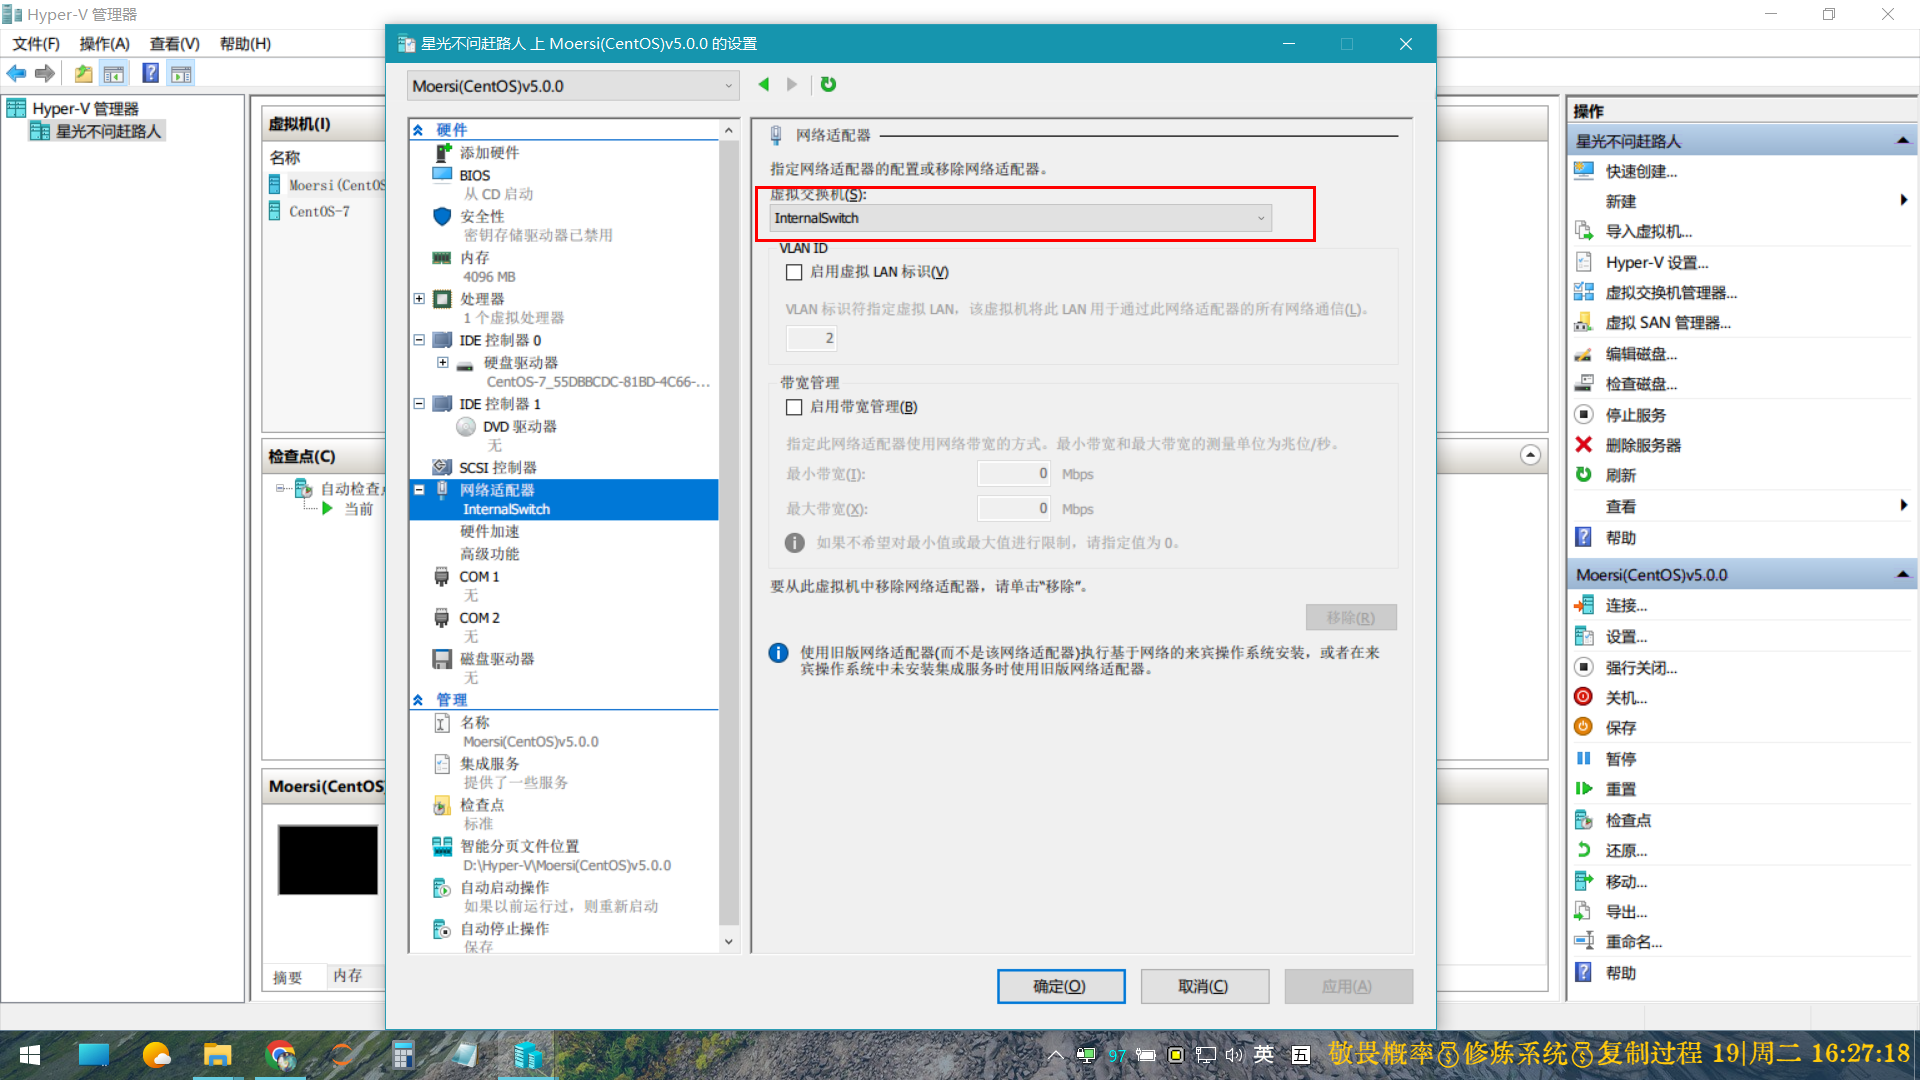
Task: Expand the Hard Drive node
Action: pos(442,362)
